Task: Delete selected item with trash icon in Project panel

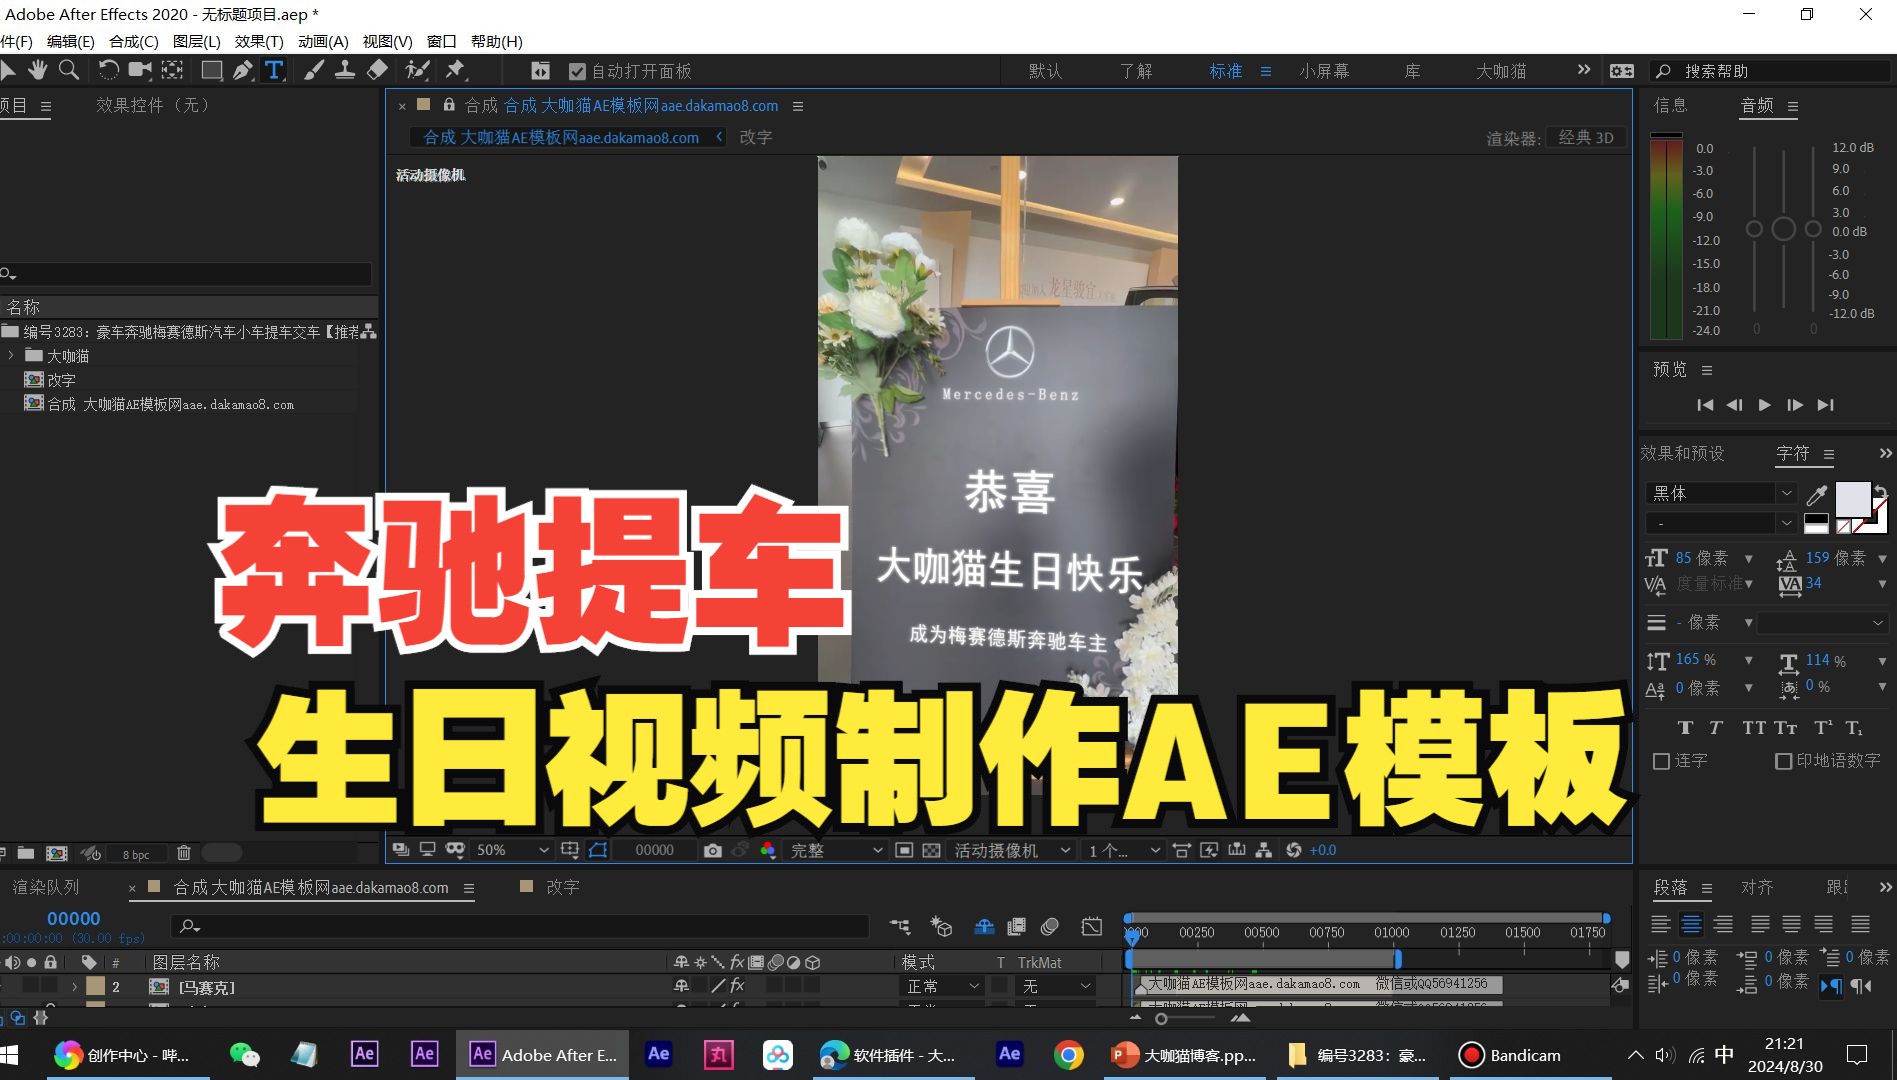Action: point(184,853)
